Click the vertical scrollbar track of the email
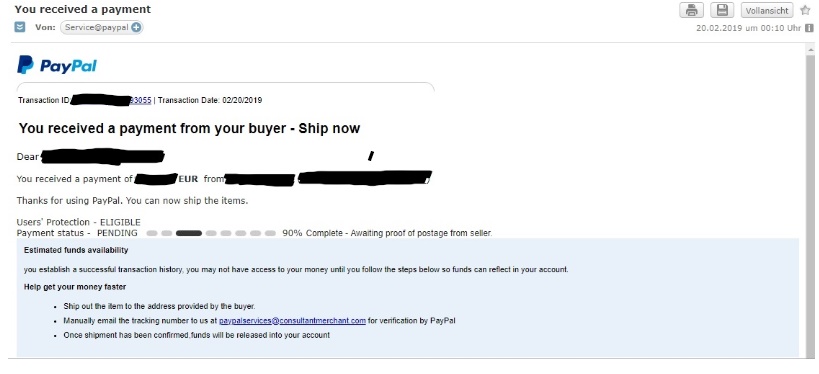The image size is (819, 374). 810,204
